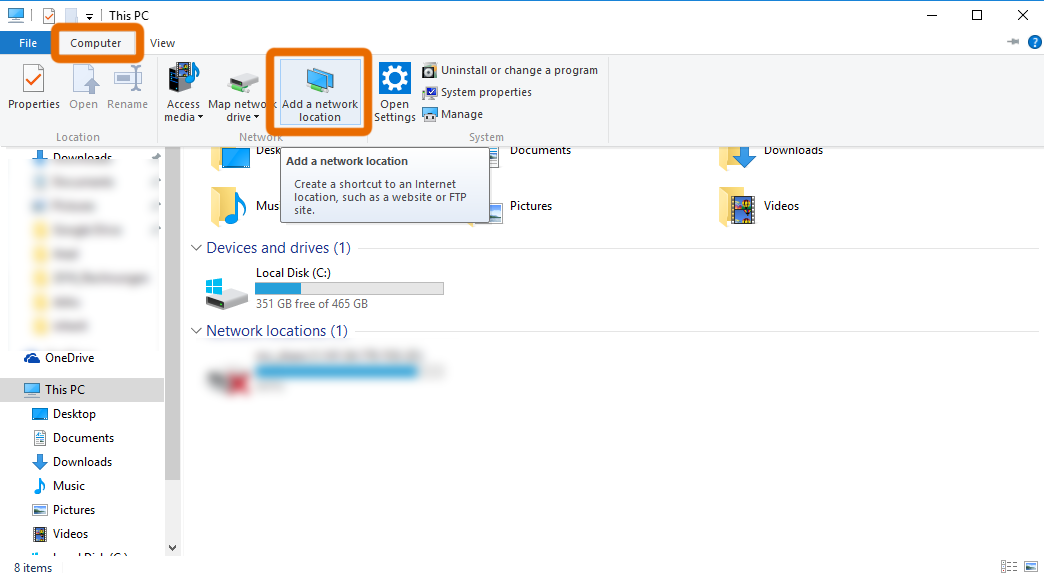Collapse the Devices and drives group
Image resolution: width=1044 pixels, height=578 pixels.
pos(196,248)
